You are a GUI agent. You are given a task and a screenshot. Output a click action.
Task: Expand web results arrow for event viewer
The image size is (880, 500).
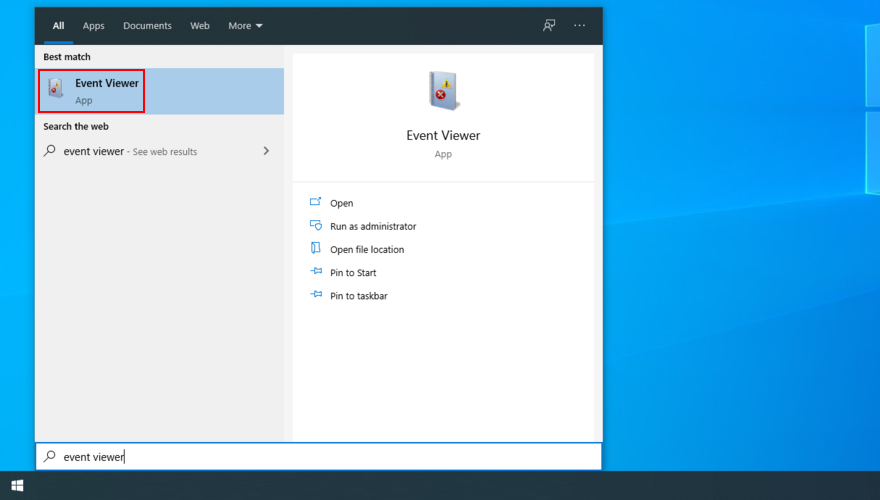(266, 151)
